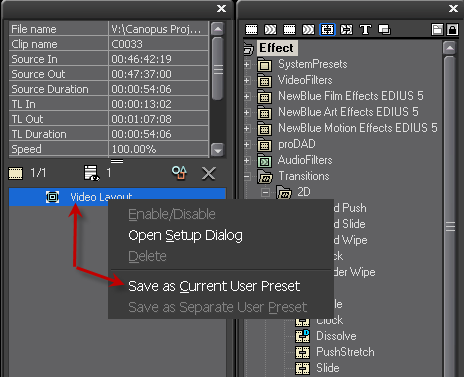Click the proDAD folder icon
464x377 pixels.
pyautogui.click(x=265, y=144)
